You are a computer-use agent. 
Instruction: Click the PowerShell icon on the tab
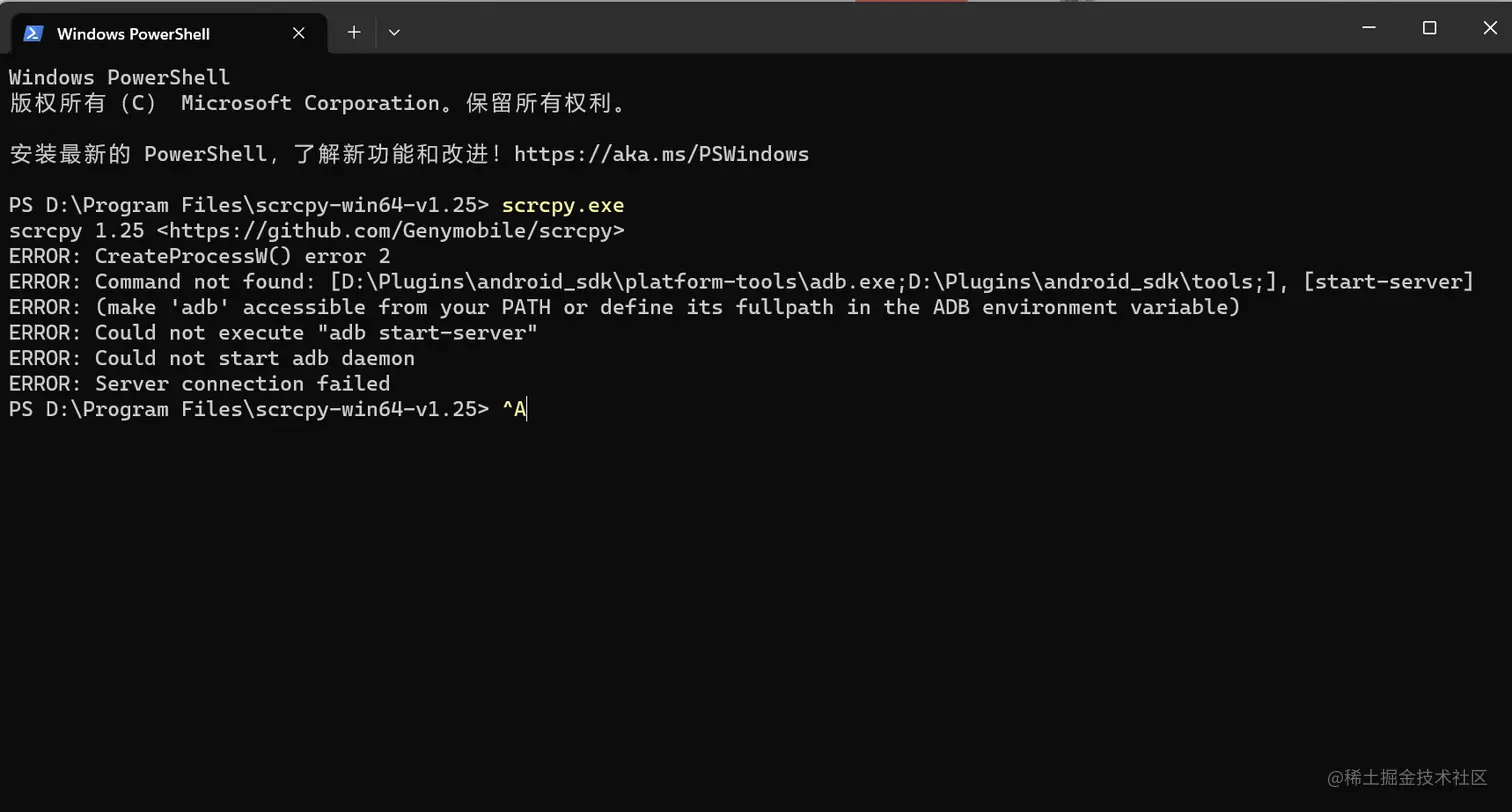33,33
